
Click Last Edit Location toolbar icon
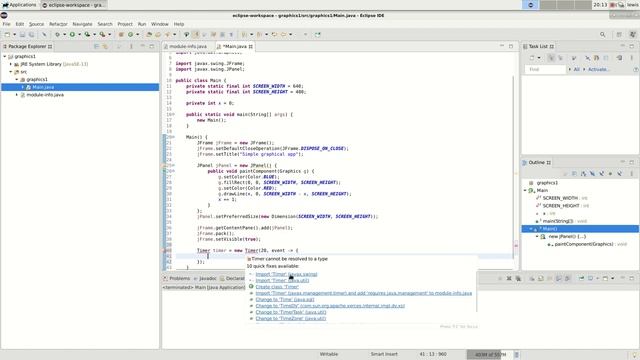(274, 35)
